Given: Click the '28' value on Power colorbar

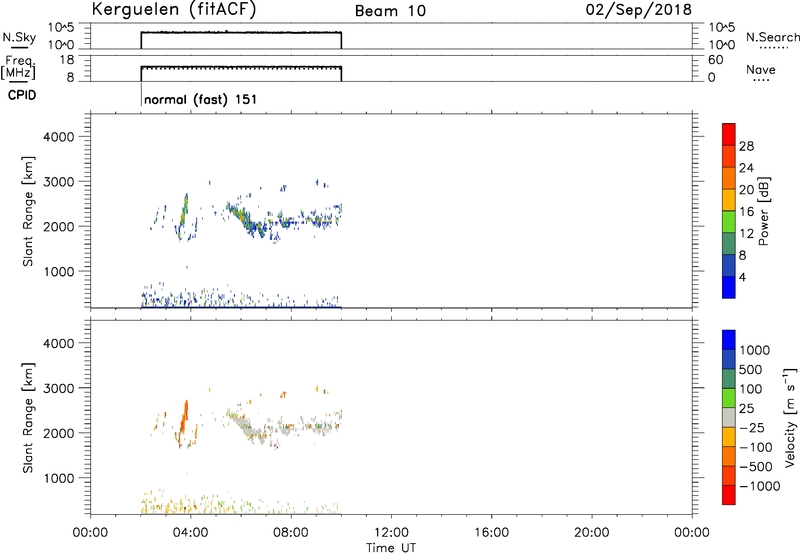Looking at the screenshot, I should (746, 146).
